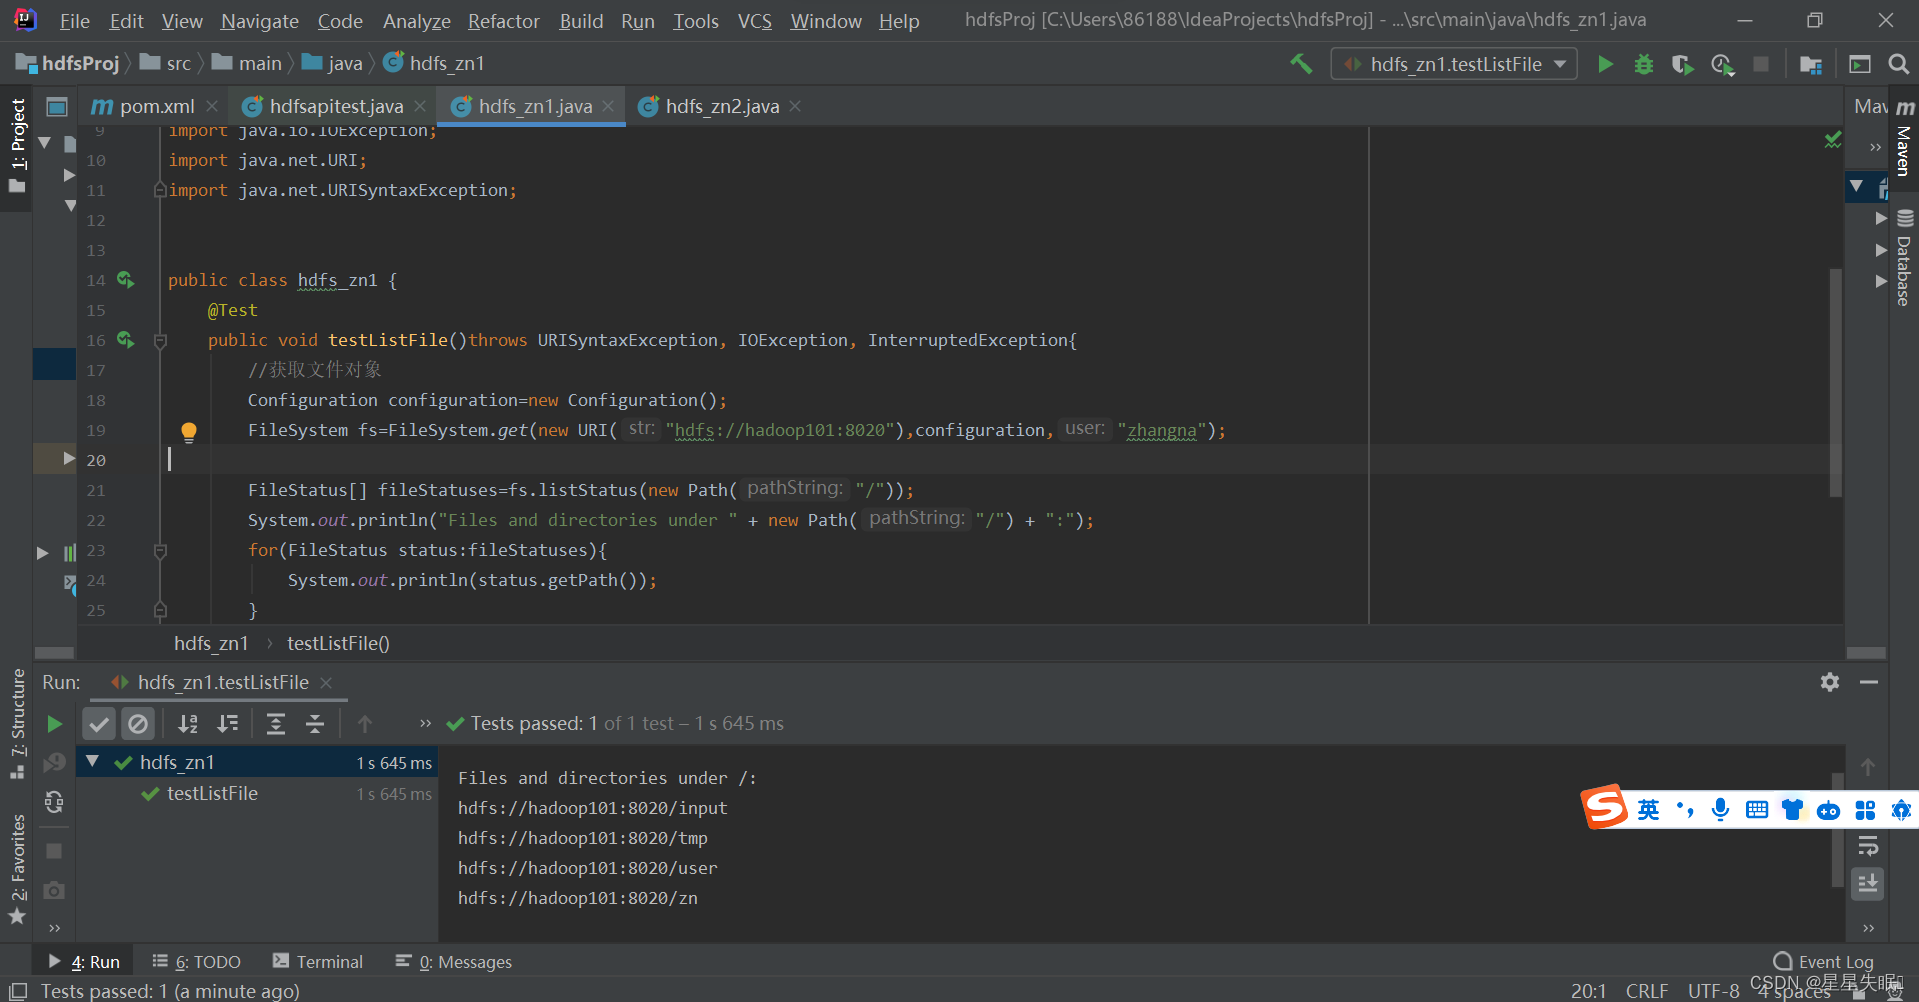Screen dimensions: 1919x1002
Task: Toggle sort tests alphabetically
Action: pos(188,723)
